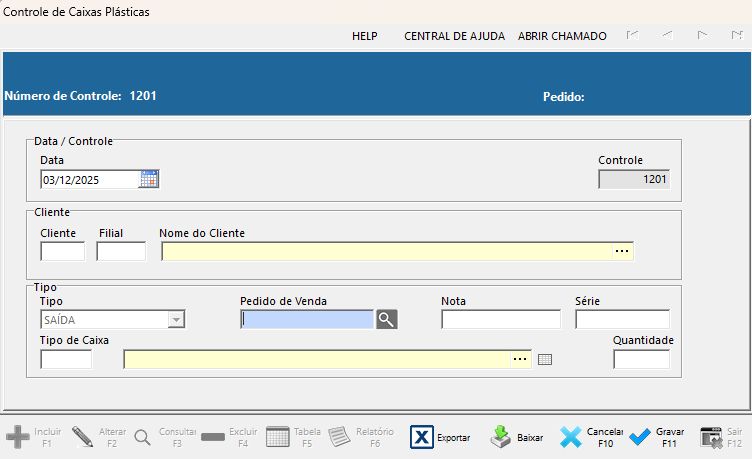This screenshot has height=459, width=752.
Task: Open the calendar picker beside Data field
Action: (x=149, y=179)
